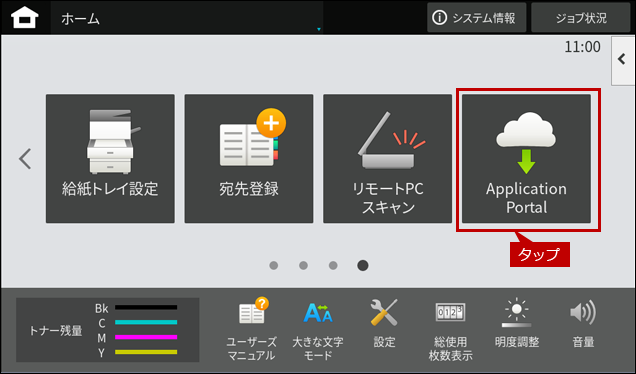Go to the Home house icon
636x374 pixels.
[25, 18]
